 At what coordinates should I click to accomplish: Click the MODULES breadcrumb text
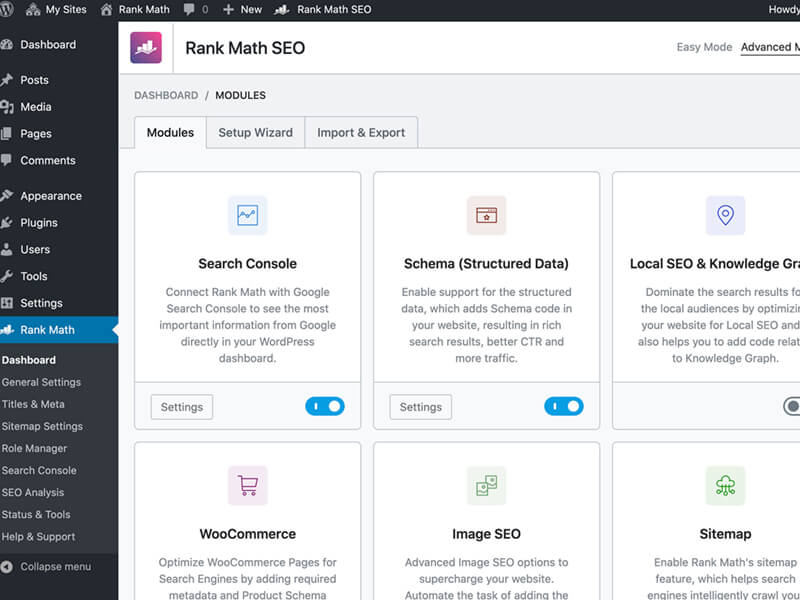click(240, 95)
